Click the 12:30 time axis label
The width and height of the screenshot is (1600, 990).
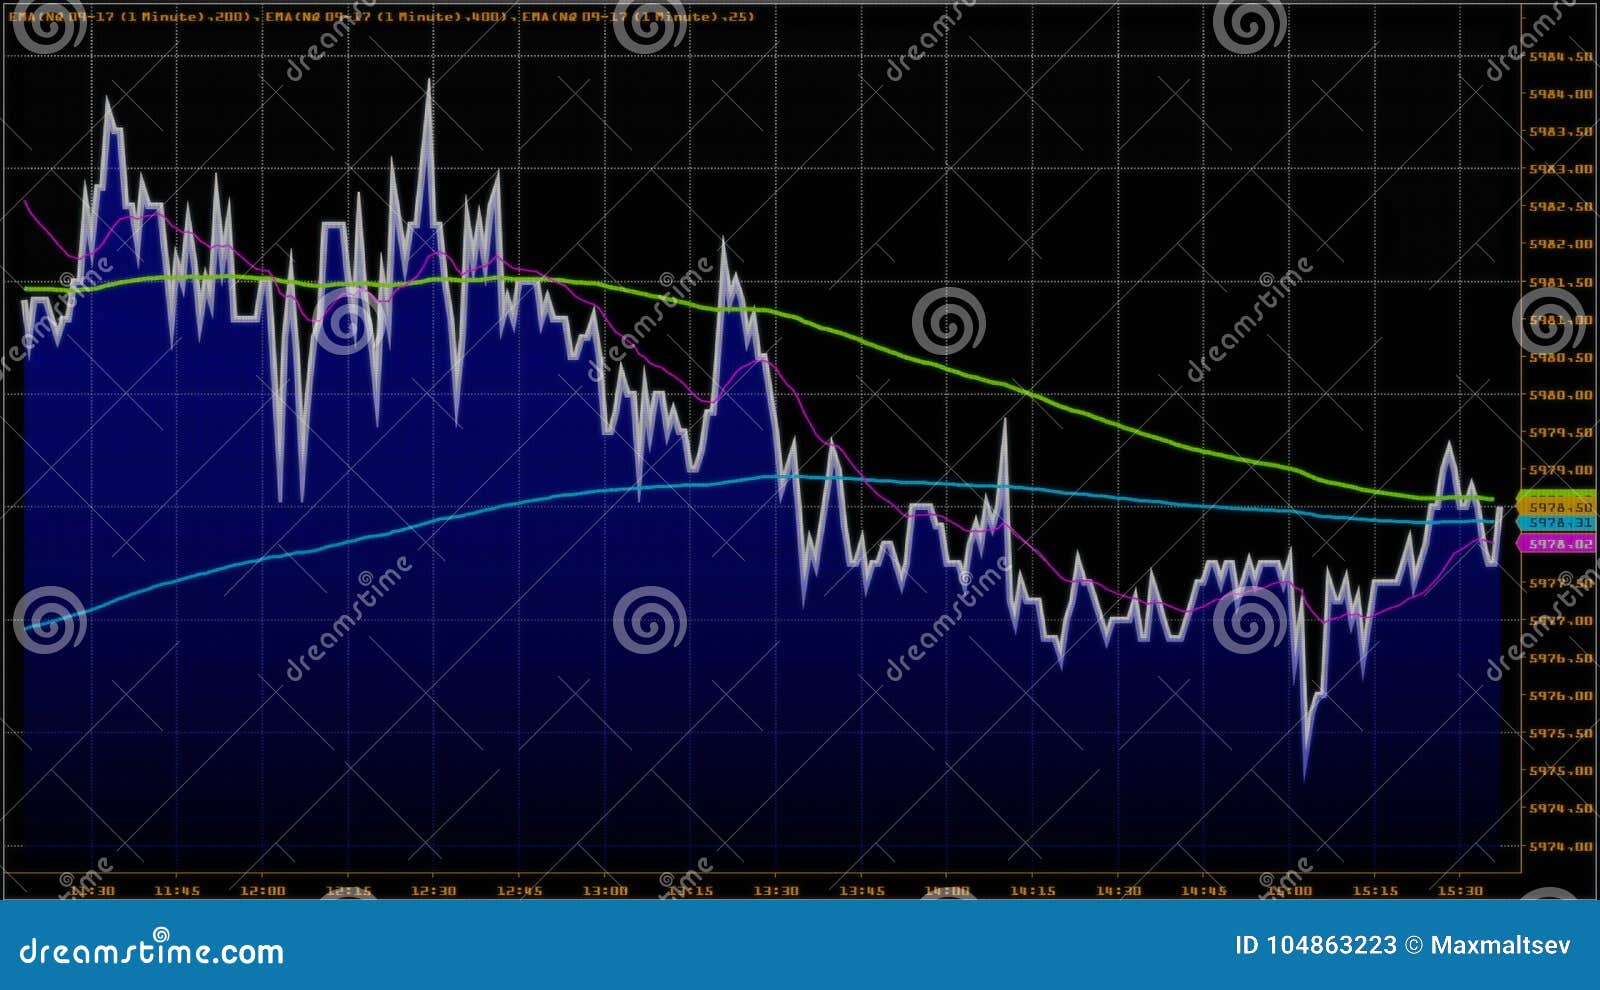pyautogui.click(x=433, y=891)
